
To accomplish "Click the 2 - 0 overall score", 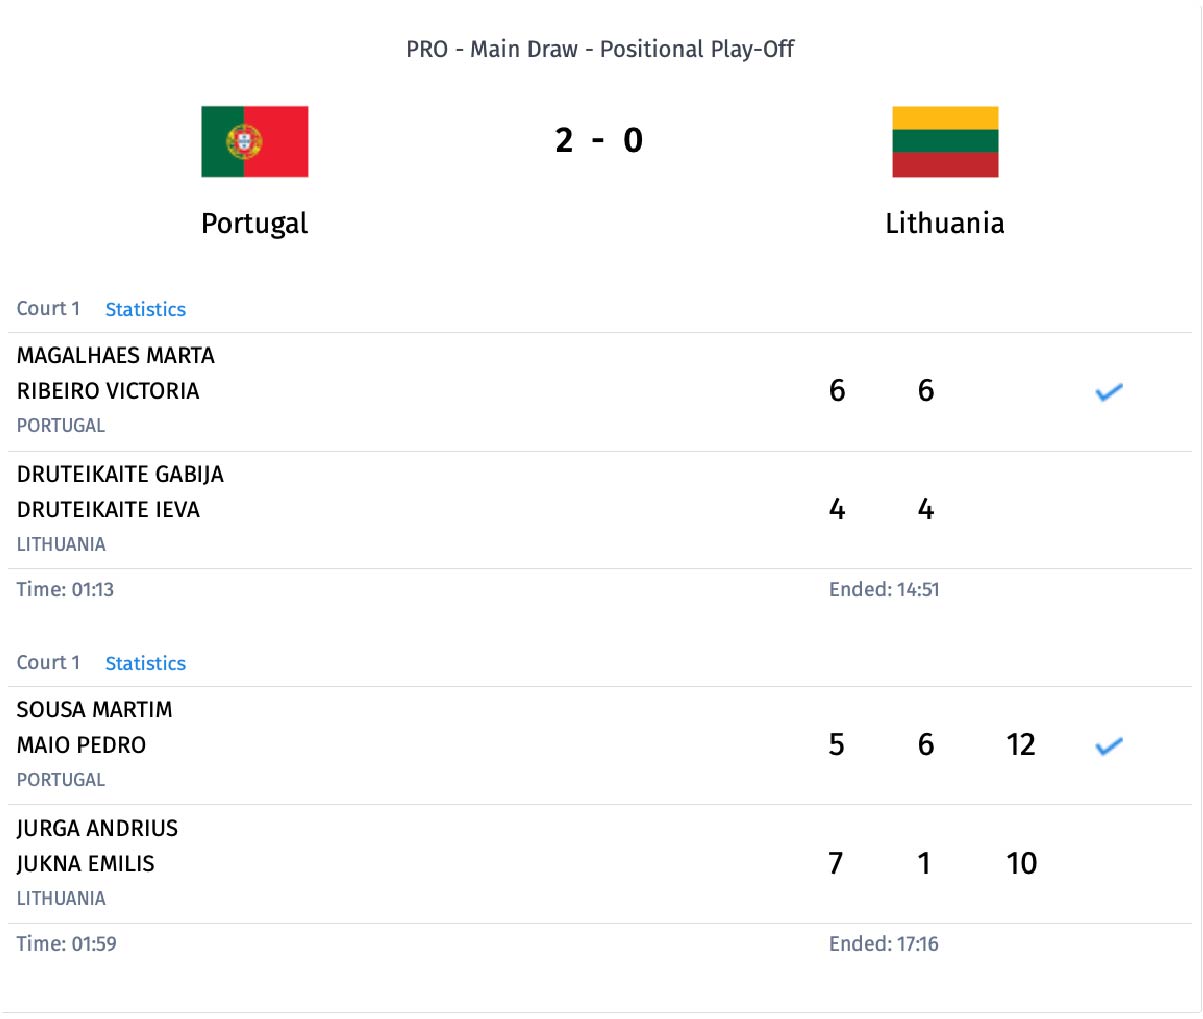I will tap(599, 140).
